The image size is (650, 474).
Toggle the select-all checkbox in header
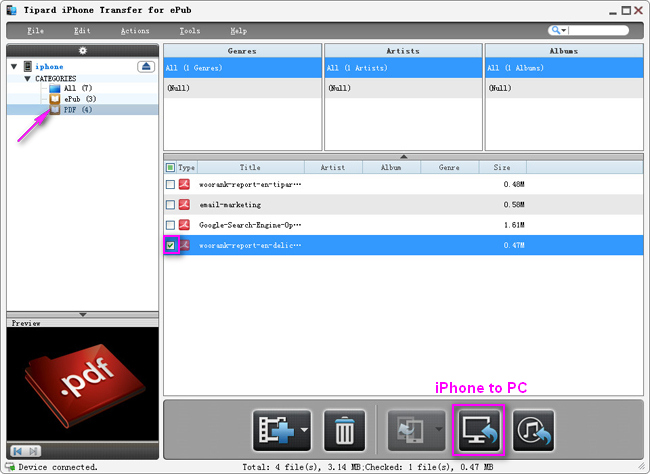tap(170, 168)
